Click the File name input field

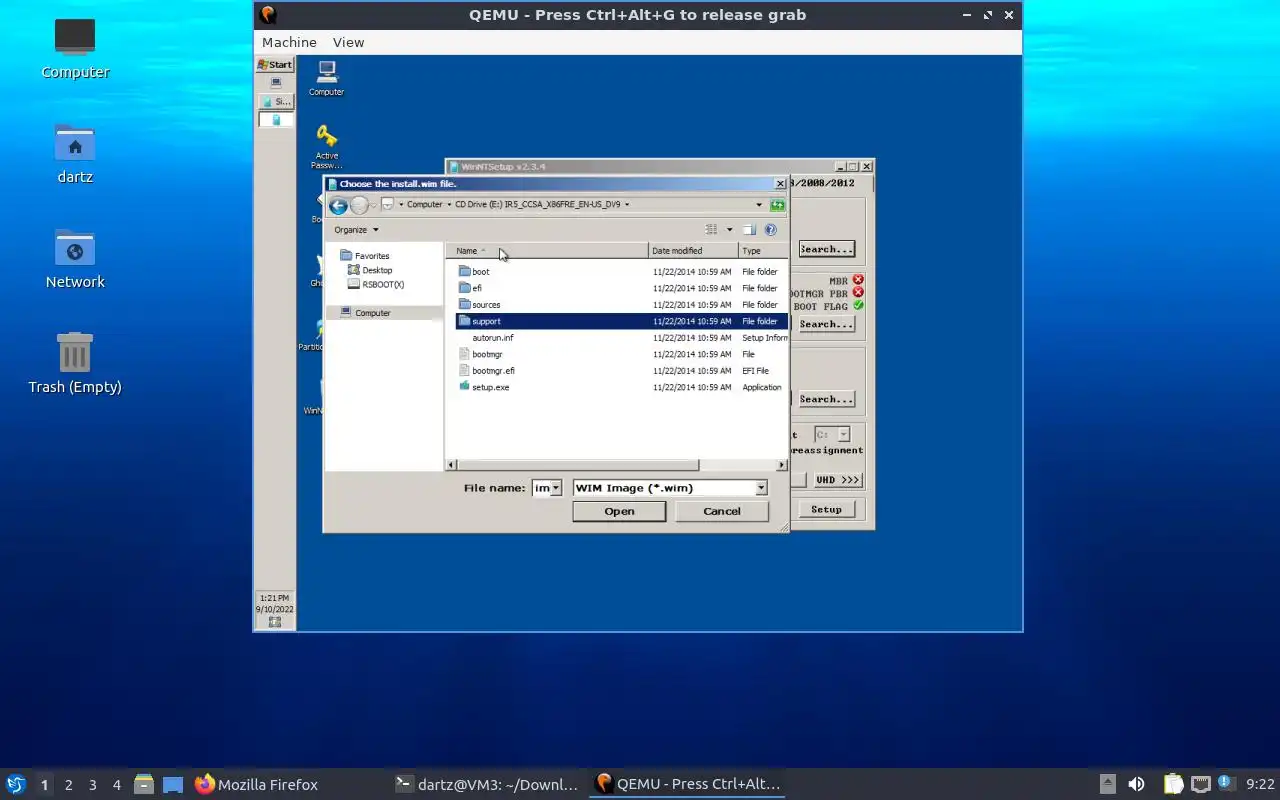[x=540, y=488]
